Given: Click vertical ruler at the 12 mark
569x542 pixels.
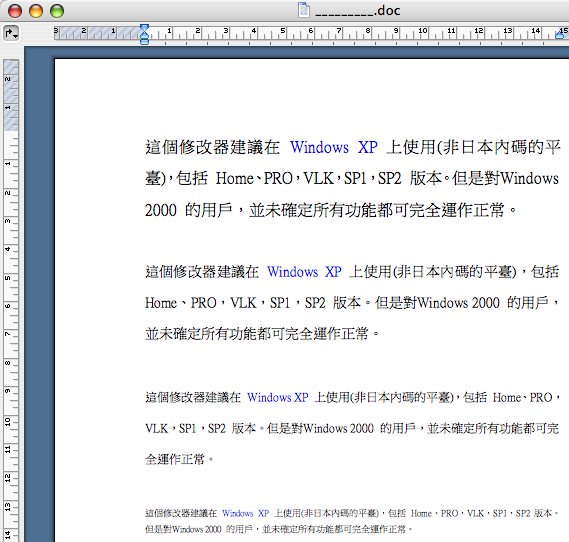Looking at the screenshot, I should pos(8,478).
